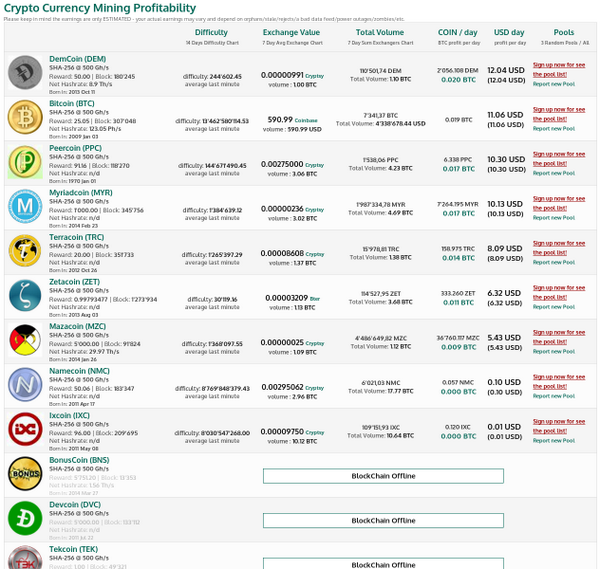Click 'the pool list!' in Mazacoin row

pyautogui.click(x=550, y=342)
